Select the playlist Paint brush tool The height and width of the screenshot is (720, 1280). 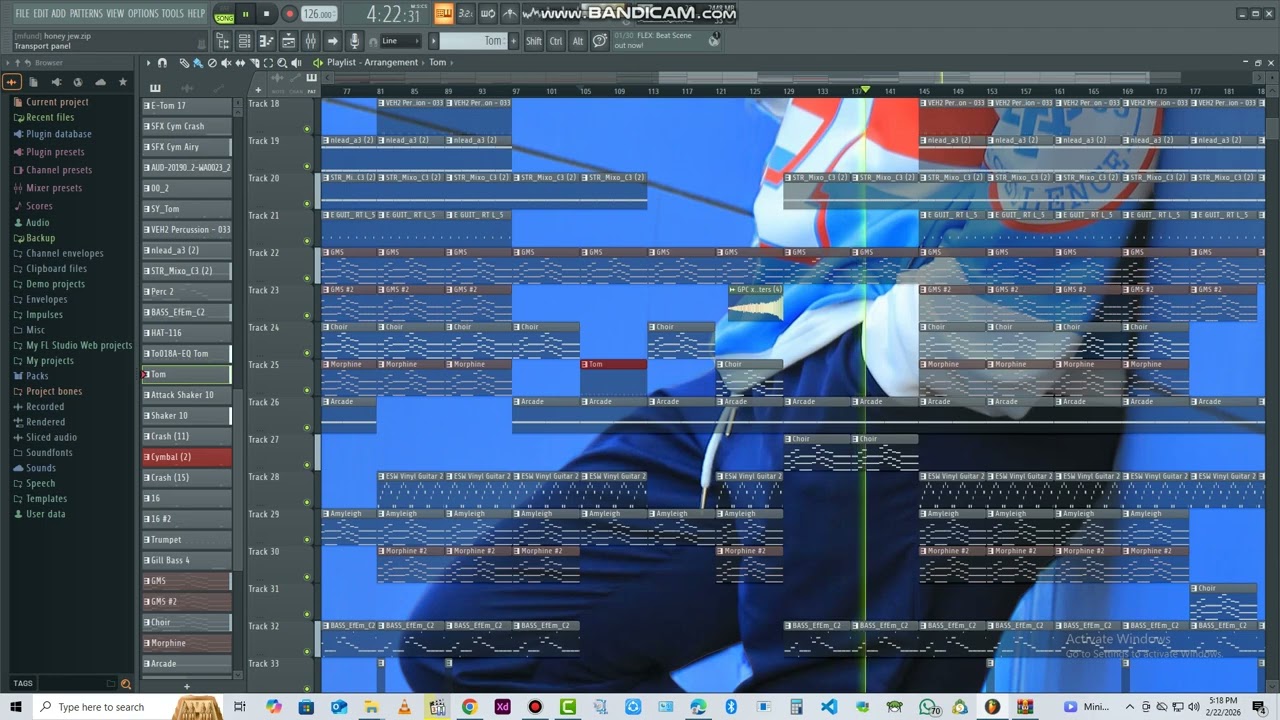tap(198, 63)
